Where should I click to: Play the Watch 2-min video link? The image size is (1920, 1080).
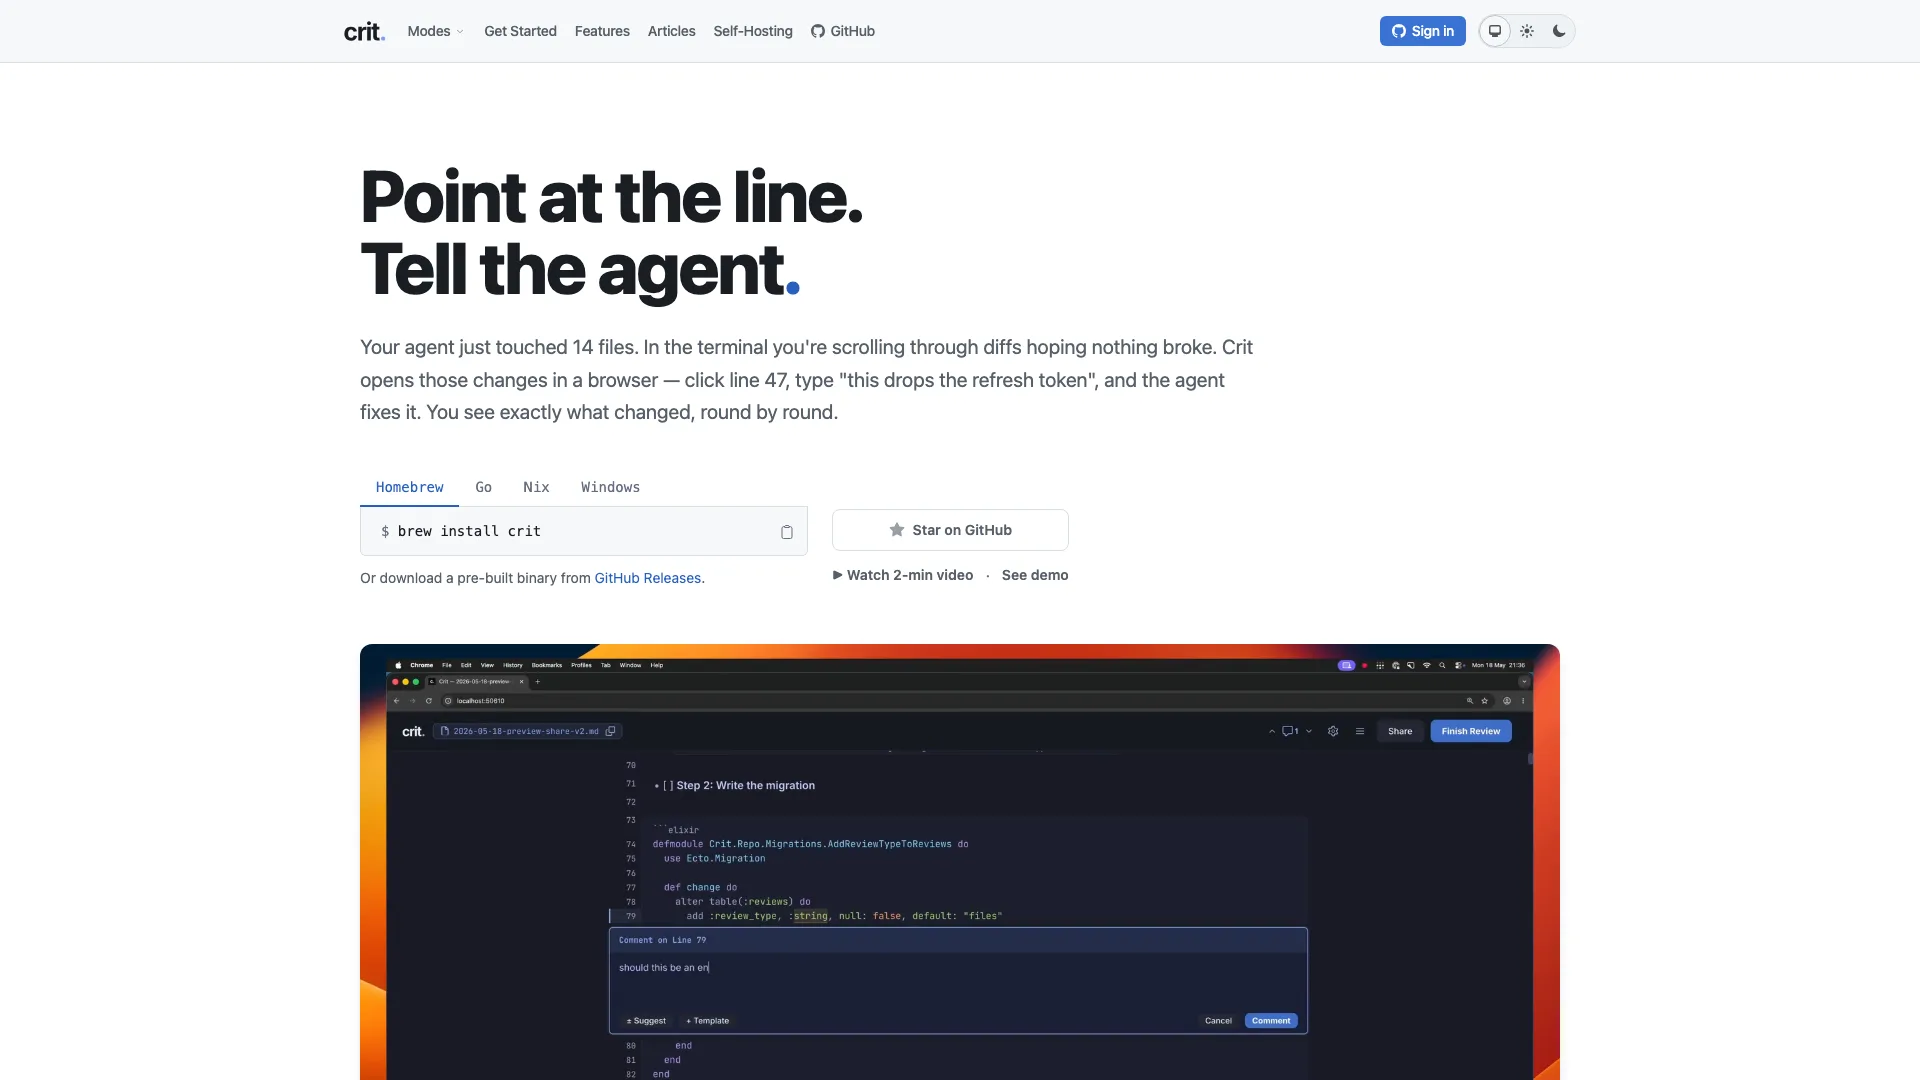point(903,575)
